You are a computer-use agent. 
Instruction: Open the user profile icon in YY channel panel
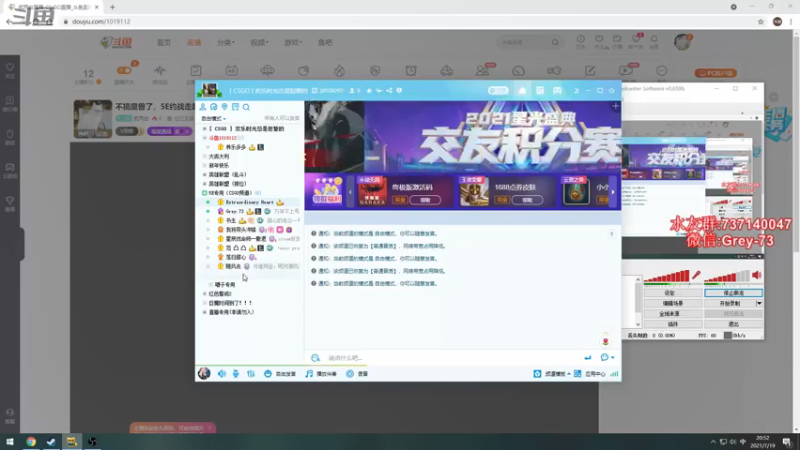tap(203, 107)
